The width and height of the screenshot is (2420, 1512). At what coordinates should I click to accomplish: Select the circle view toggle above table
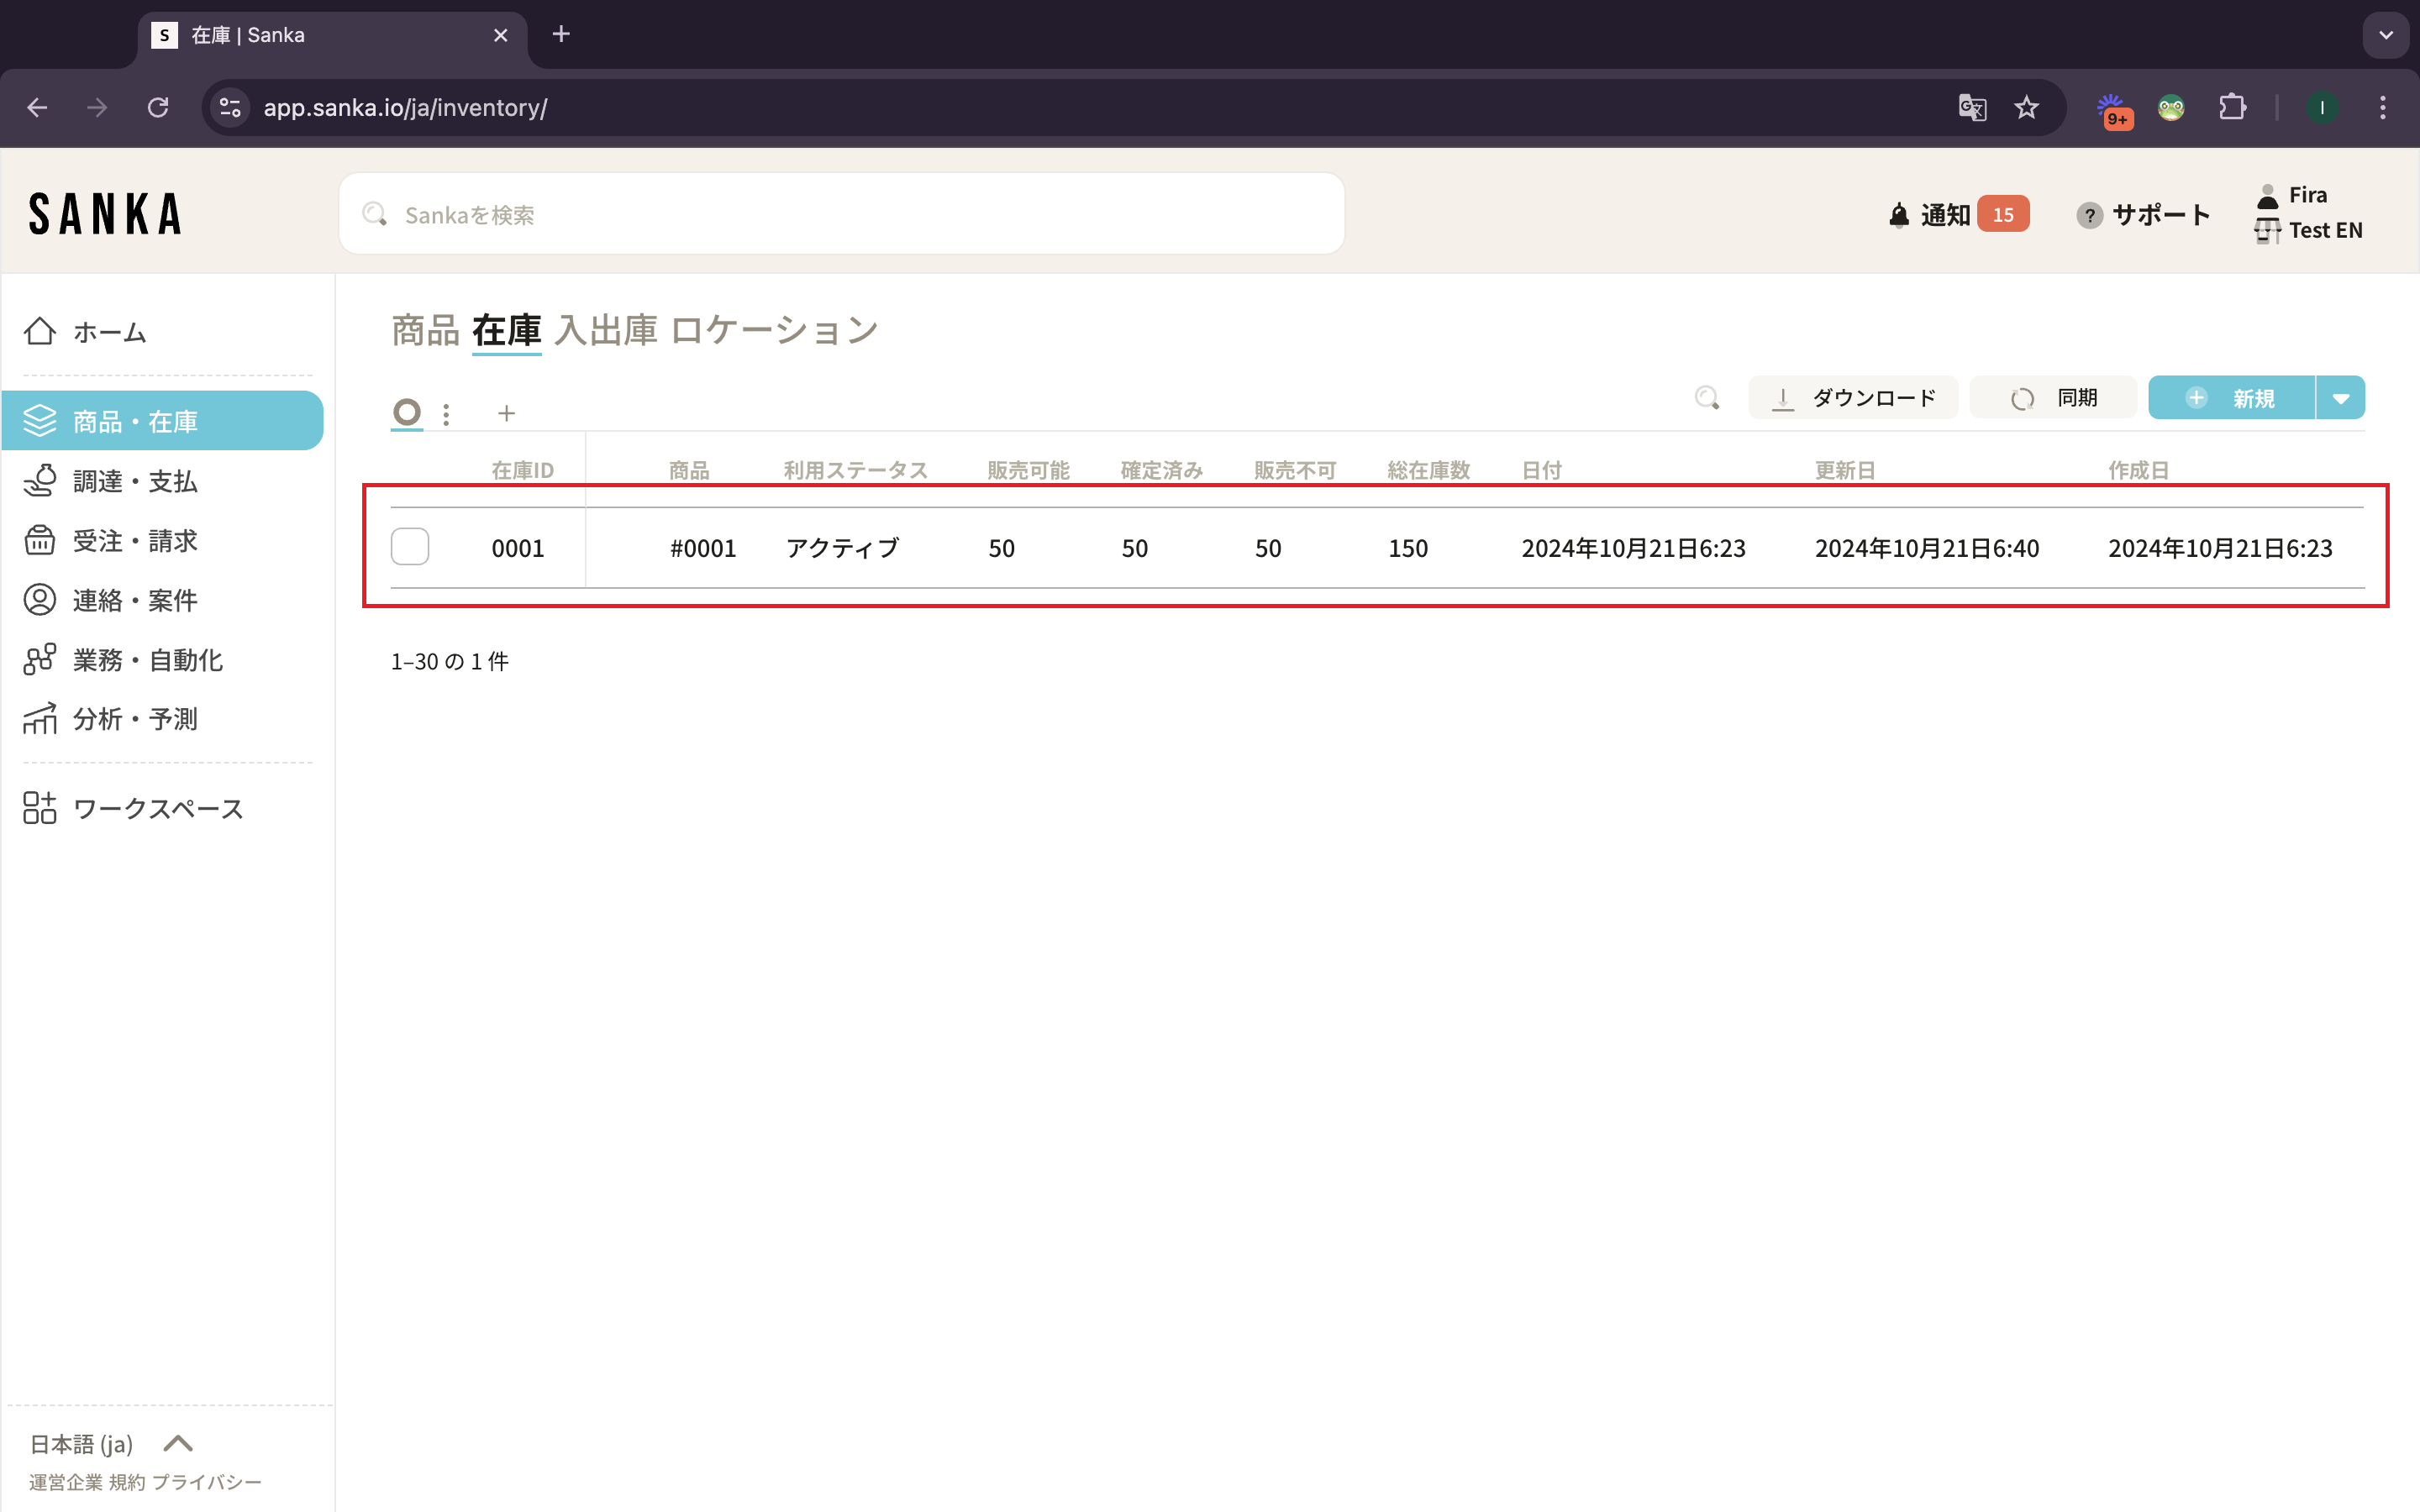(x=406, y=412)
